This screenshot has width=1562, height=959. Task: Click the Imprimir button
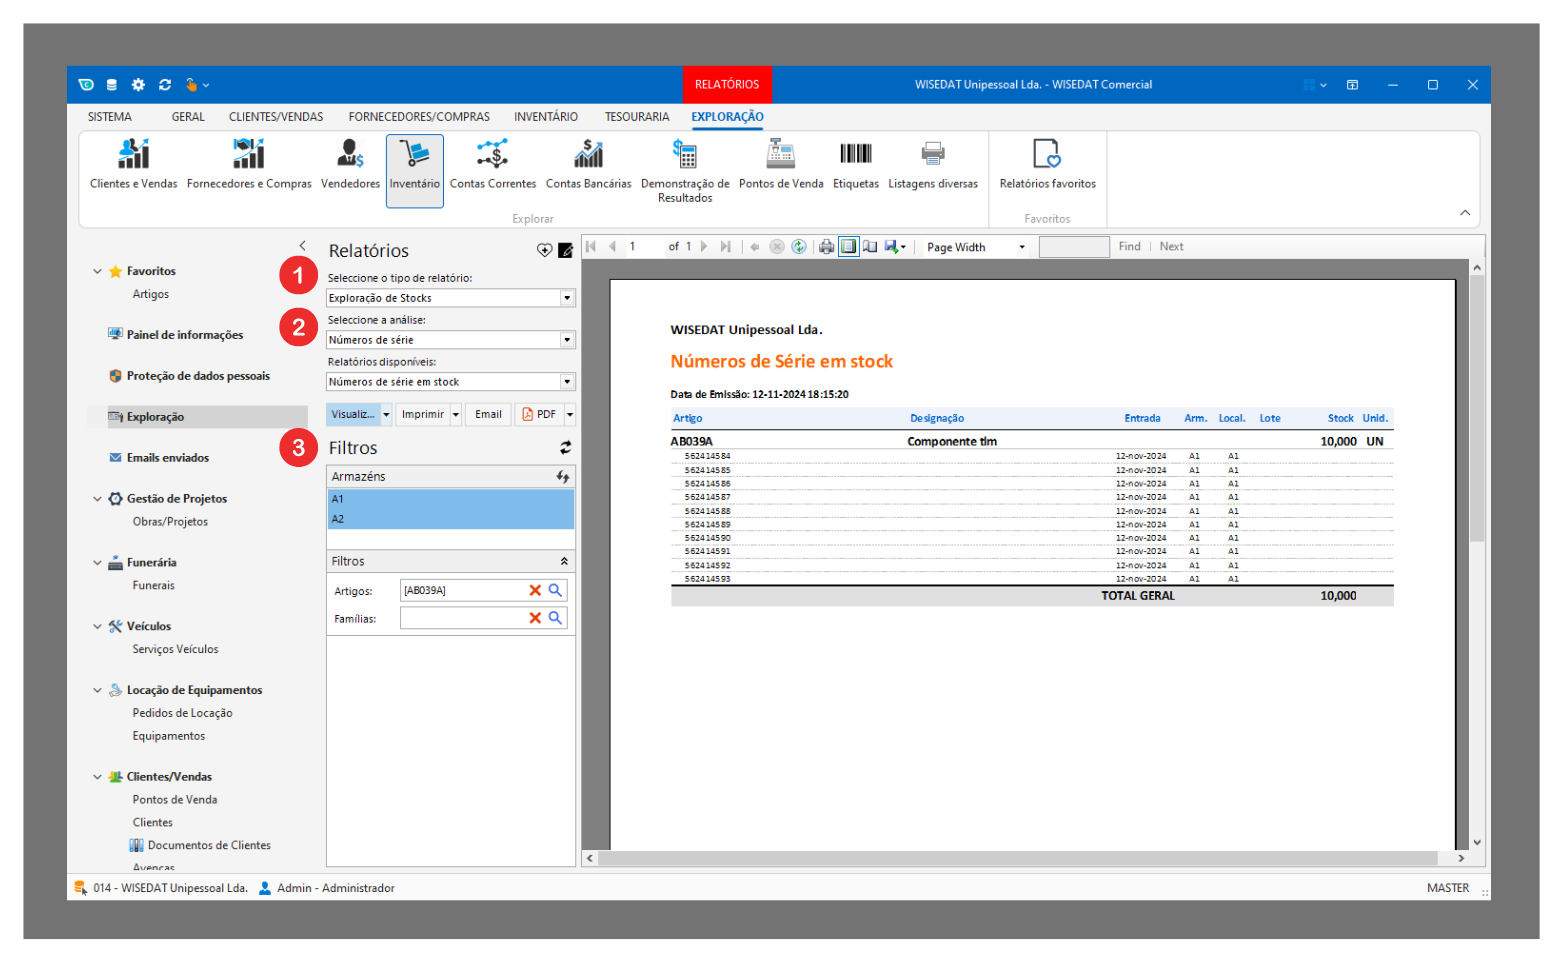(422, 414)
